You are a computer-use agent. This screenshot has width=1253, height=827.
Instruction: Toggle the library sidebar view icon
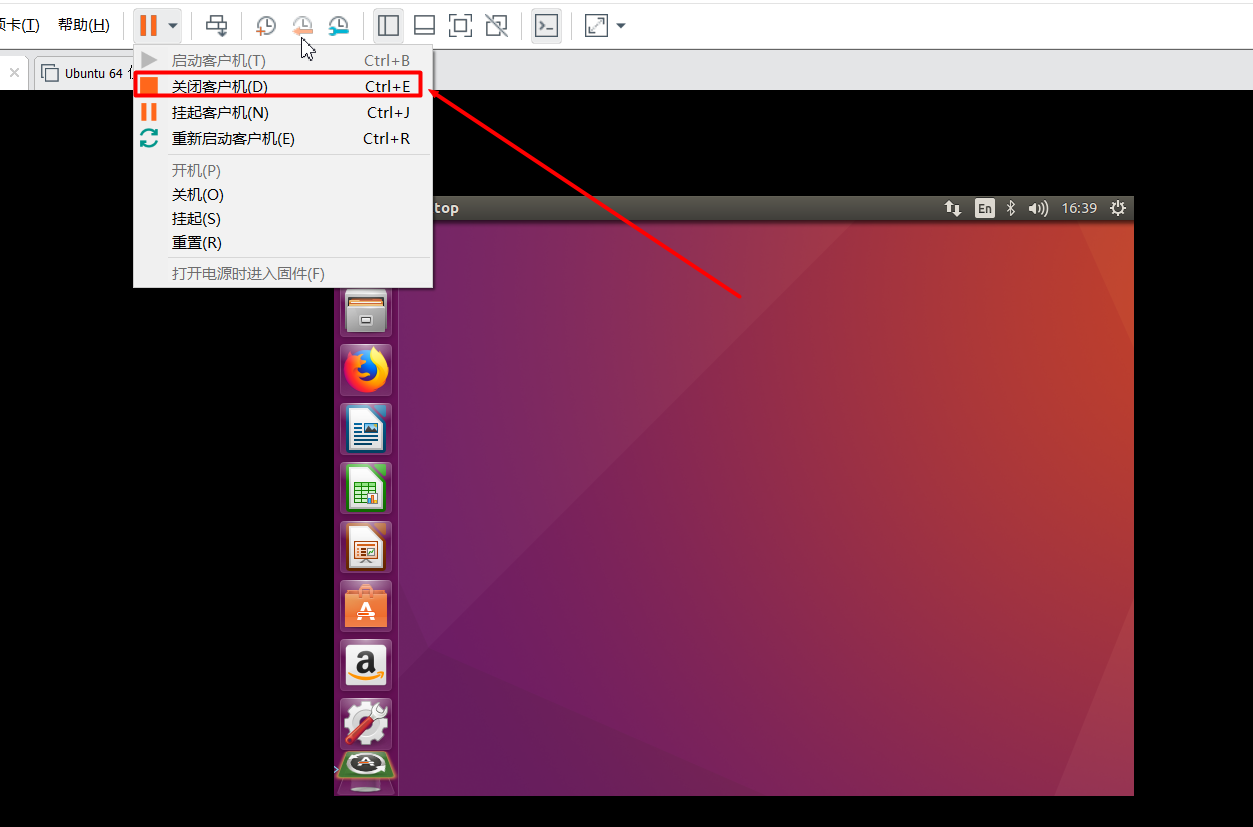[389, 25]
